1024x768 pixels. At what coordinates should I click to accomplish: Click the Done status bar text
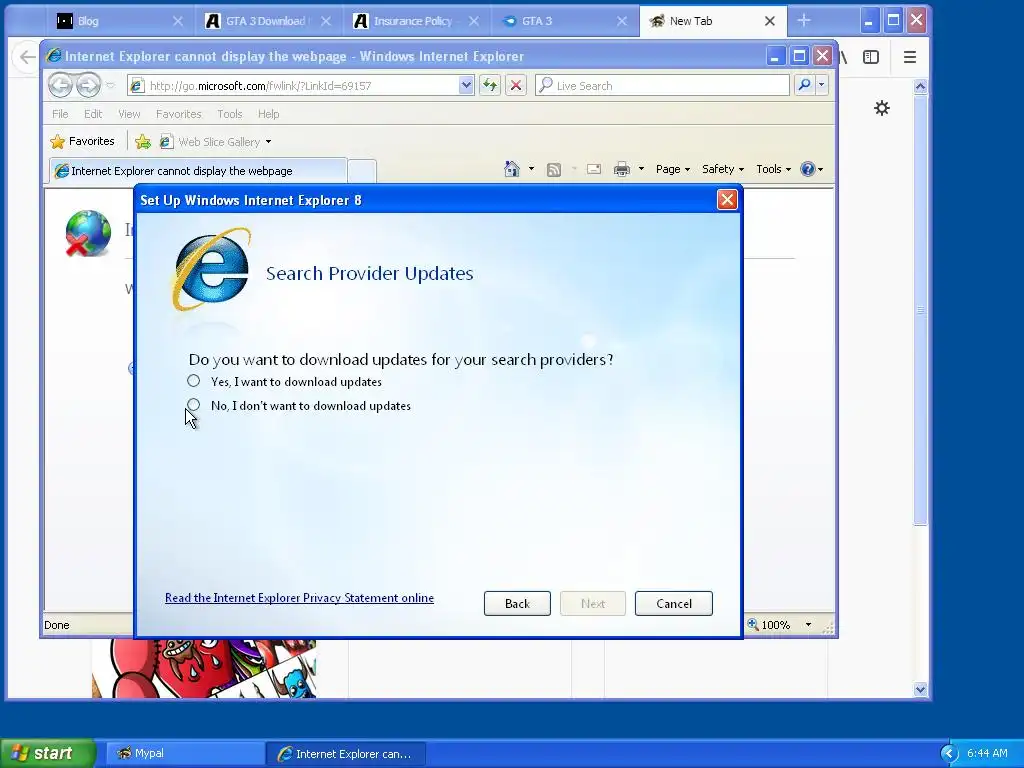point(57,625)
